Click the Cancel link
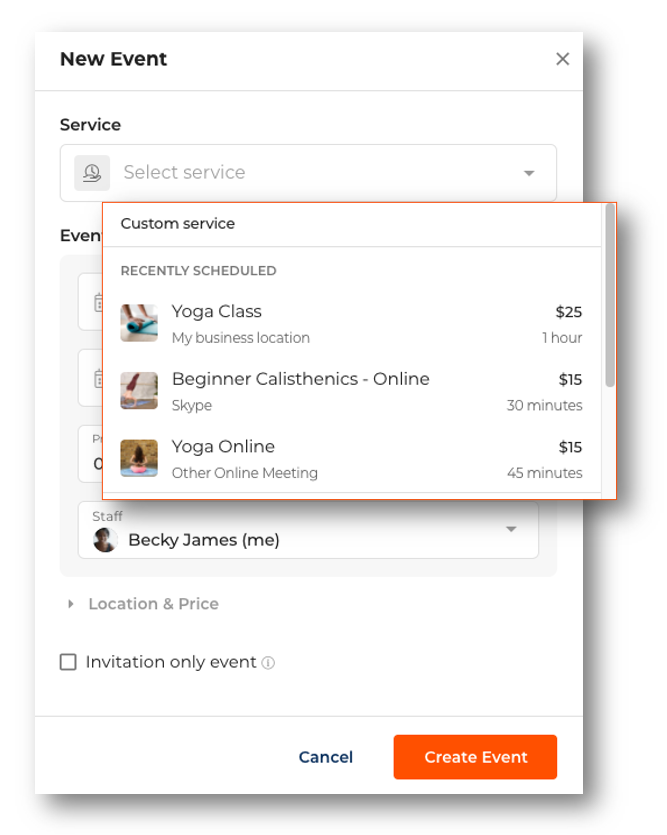Viewport: 667px width, 835px height. click(325, 757)
